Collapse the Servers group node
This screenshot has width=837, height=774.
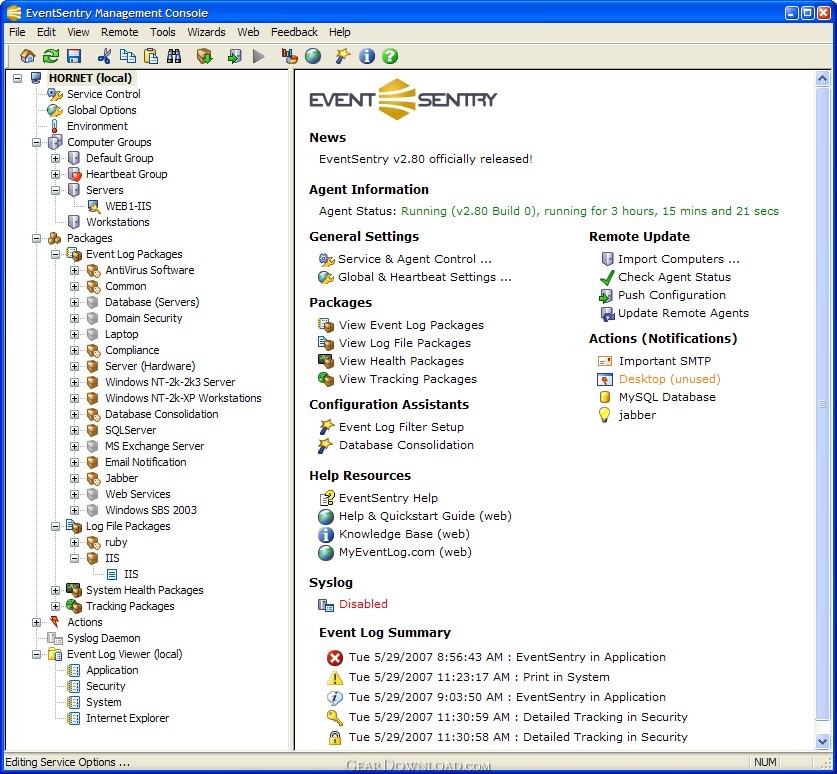(x=56, y=191)
